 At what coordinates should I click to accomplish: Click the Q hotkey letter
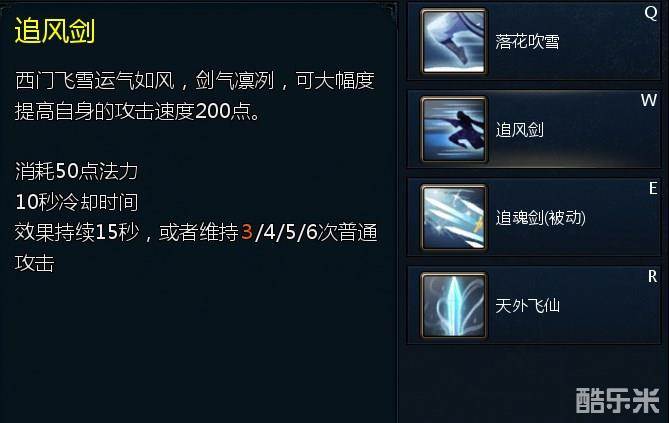coord(651,13)
